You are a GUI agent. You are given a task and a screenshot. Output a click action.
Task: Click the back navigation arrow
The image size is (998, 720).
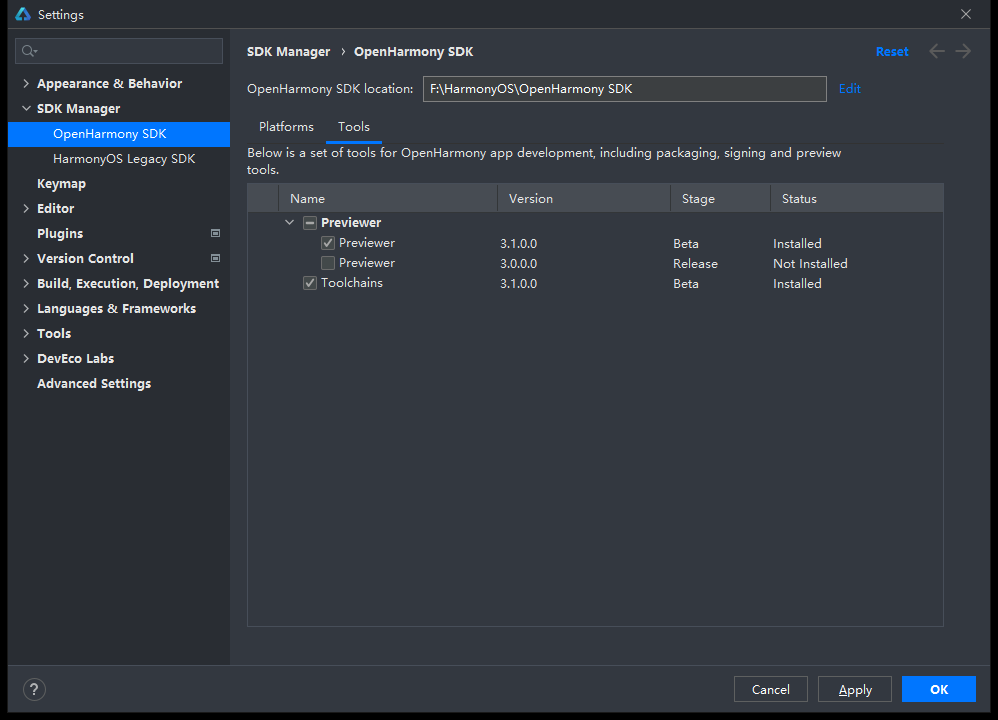coord(936,51)
